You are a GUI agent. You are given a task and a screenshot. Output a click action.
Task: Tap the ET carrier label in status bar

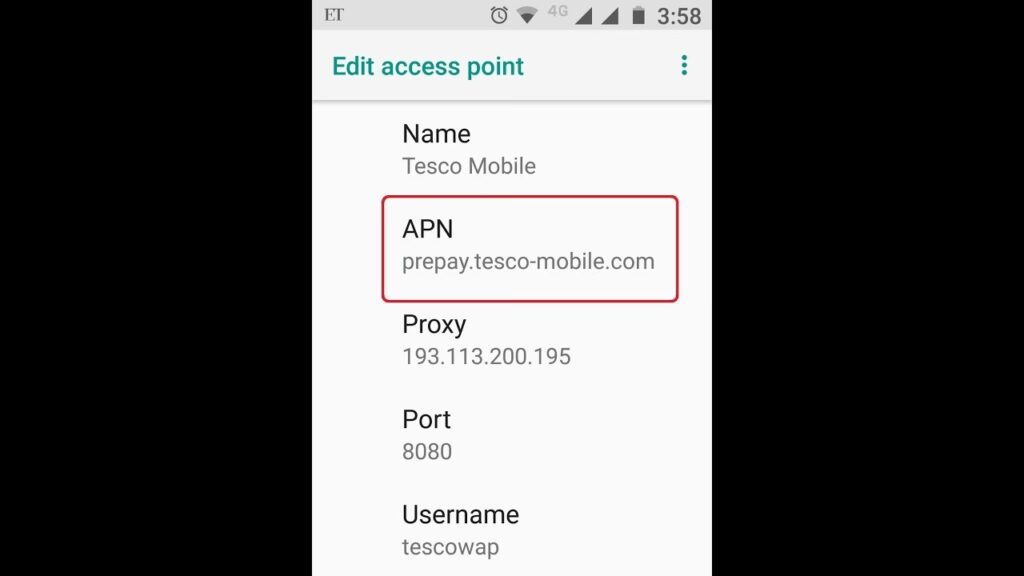(334, 15)
